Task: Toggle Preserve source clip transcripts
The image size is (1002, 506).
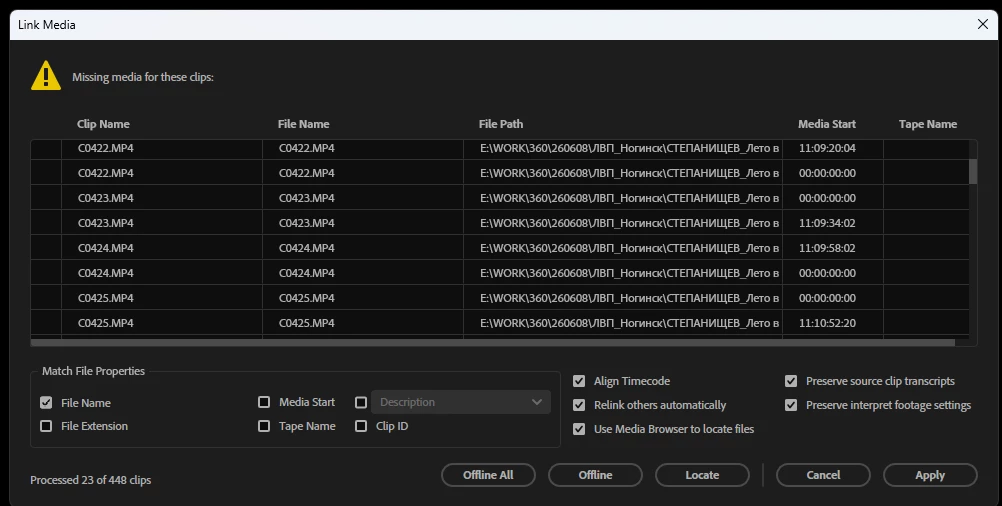Action: tap(791, 381)
